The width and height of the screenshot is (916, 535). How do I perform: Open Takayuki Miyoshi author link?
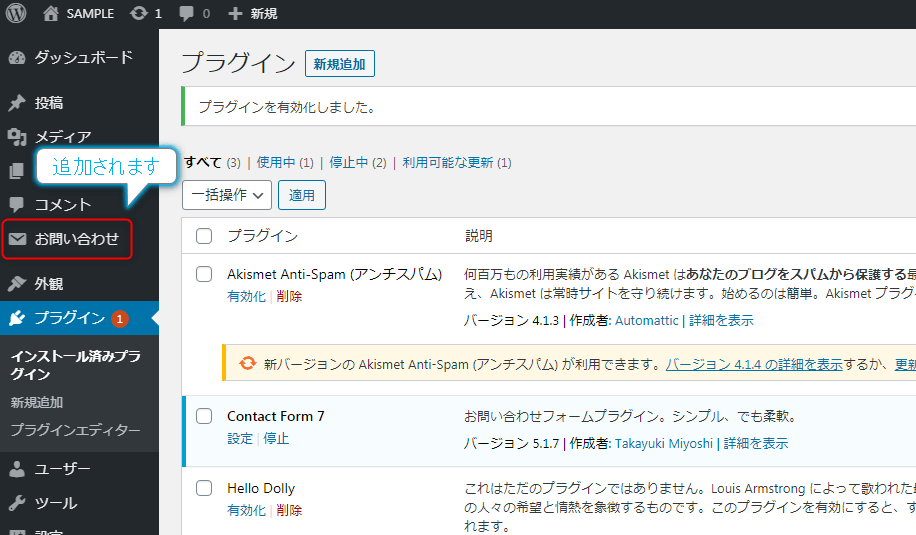pyautogui.click(x=664, y=444)
